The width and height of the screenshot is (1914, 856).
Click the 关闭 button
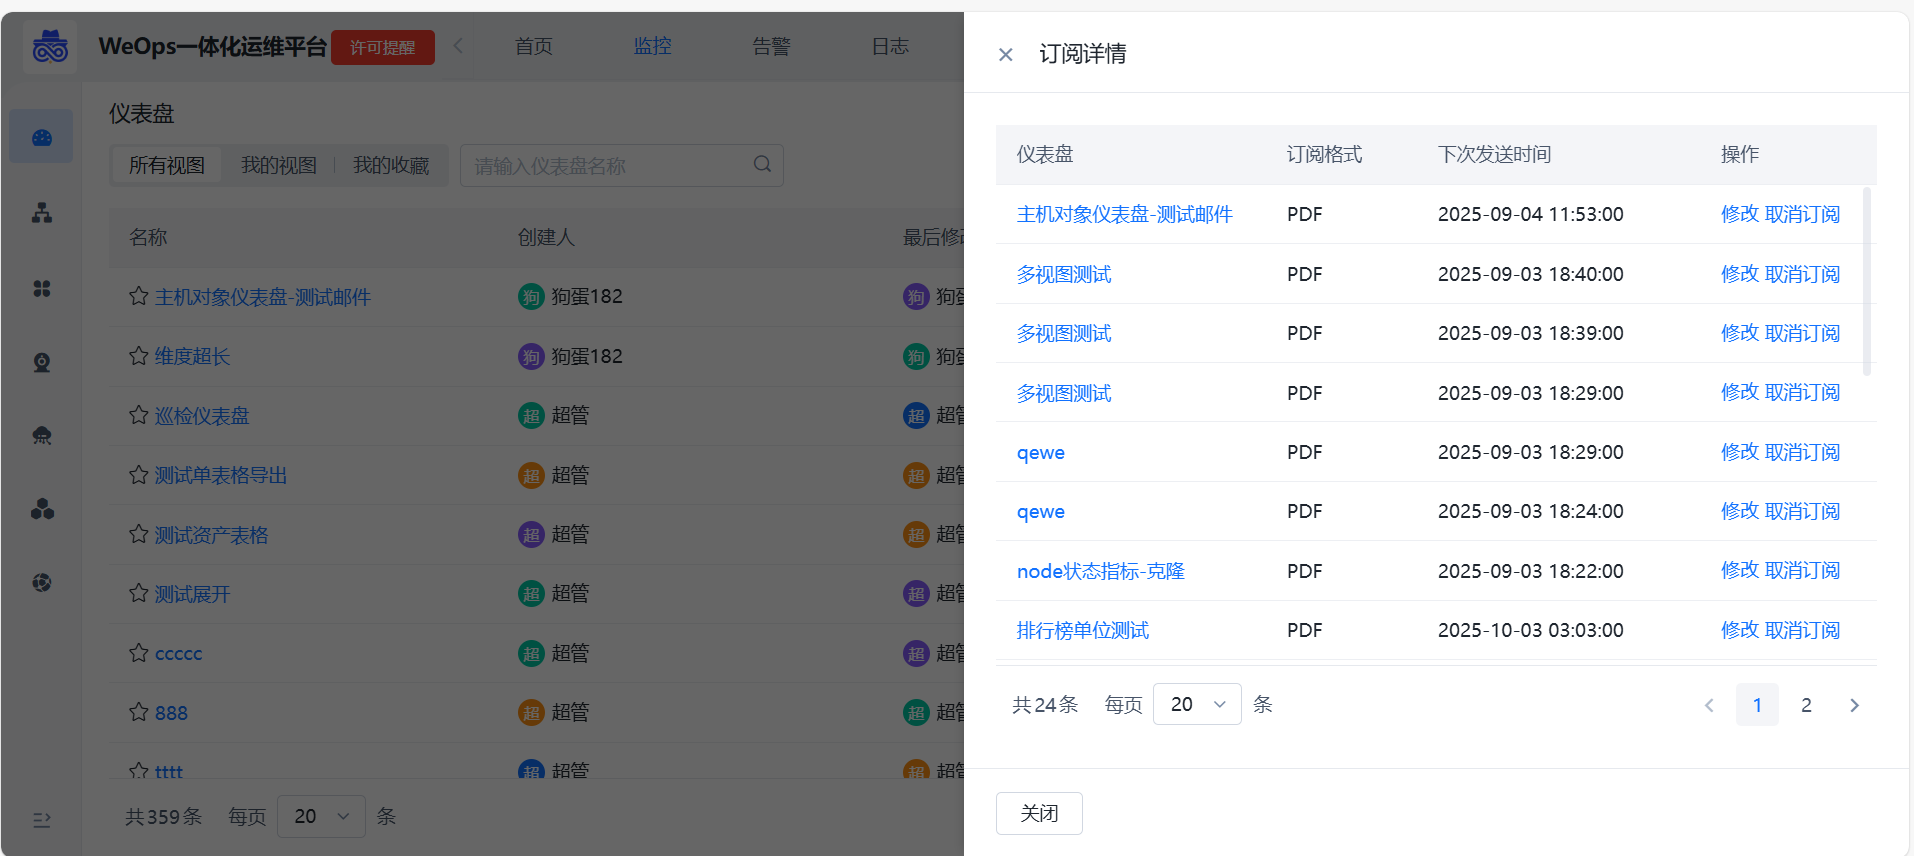pos(1039,813)
